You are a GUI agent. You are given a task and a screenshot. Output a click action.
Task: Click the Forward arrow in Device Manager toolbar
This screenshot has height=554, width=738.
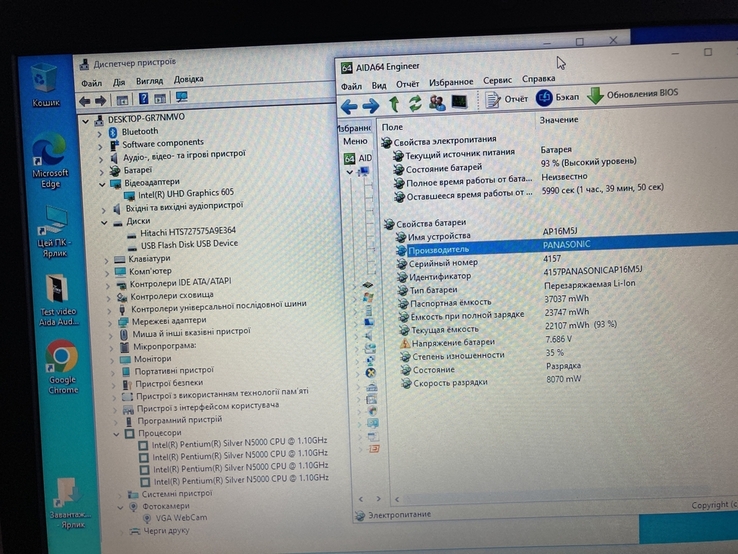[x=100, y=101]
